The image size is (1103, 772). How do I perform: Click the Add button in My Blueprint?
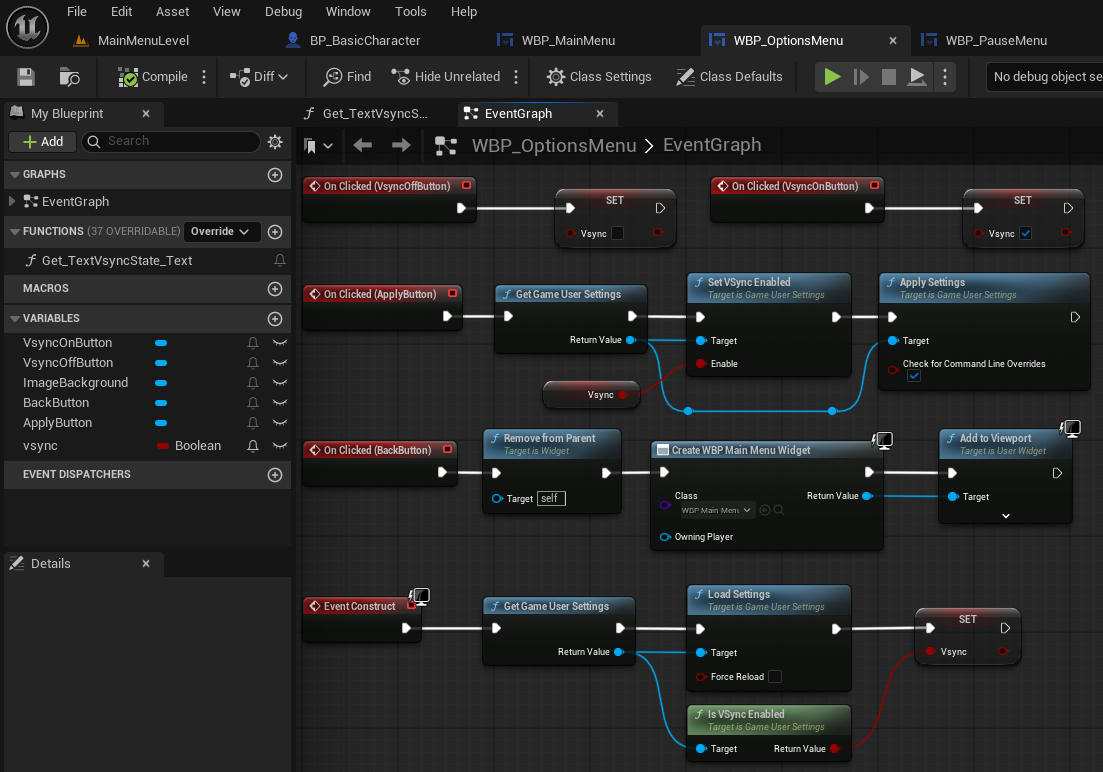pos(43,142)
